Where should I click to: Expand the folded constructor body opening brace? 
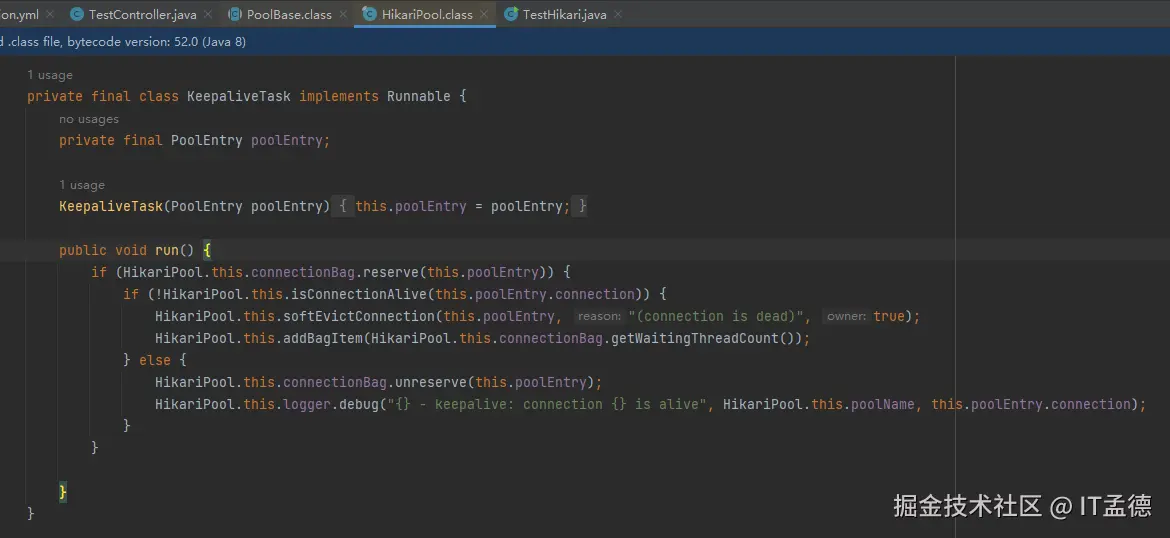point(342,207)
